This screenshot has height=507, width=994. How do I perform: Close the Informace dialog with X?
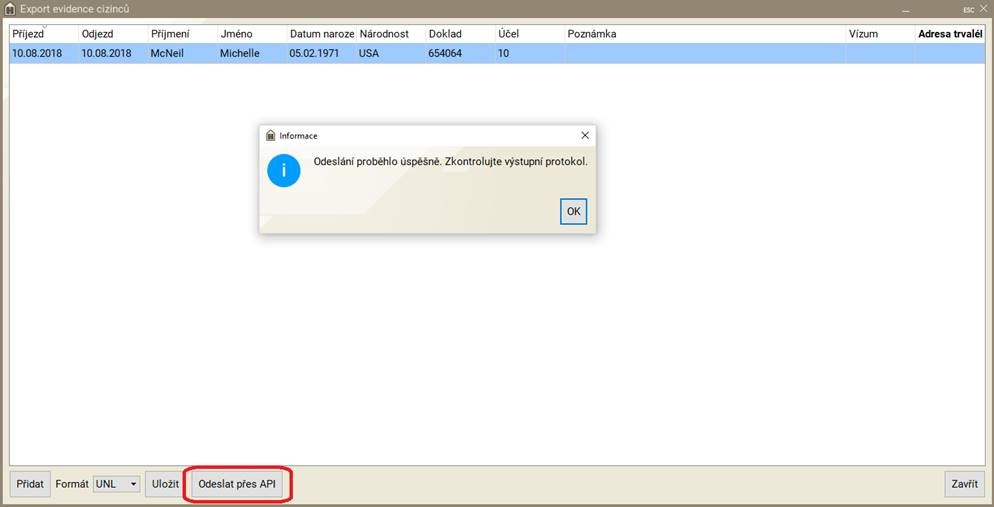pyautogui.click(x=585, y=135)
